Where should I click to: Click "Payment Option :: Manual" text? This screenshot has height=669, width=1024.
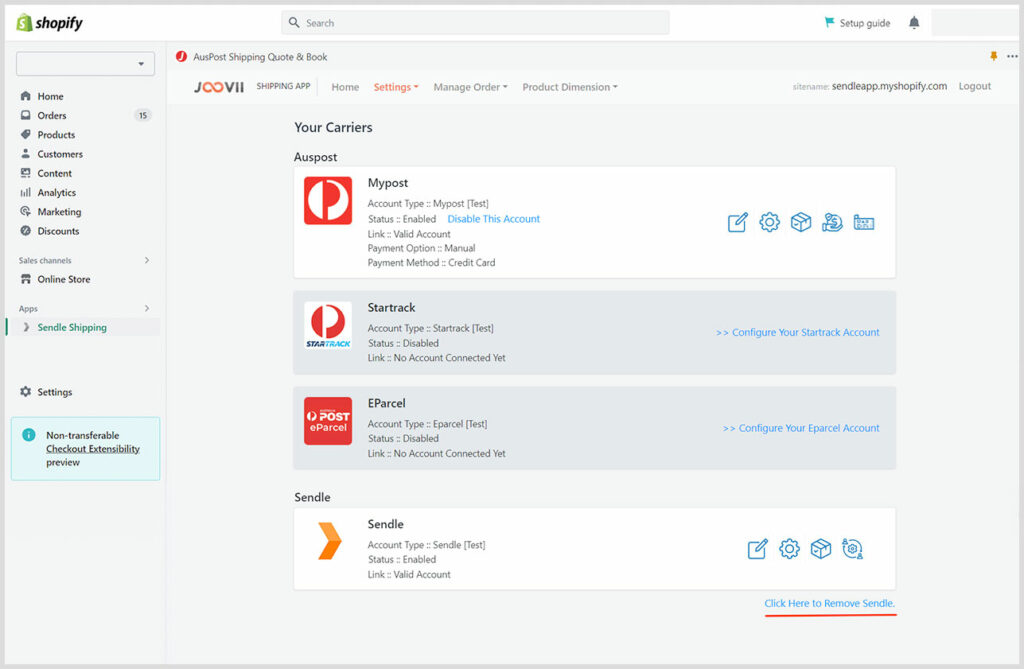(421, 248)
